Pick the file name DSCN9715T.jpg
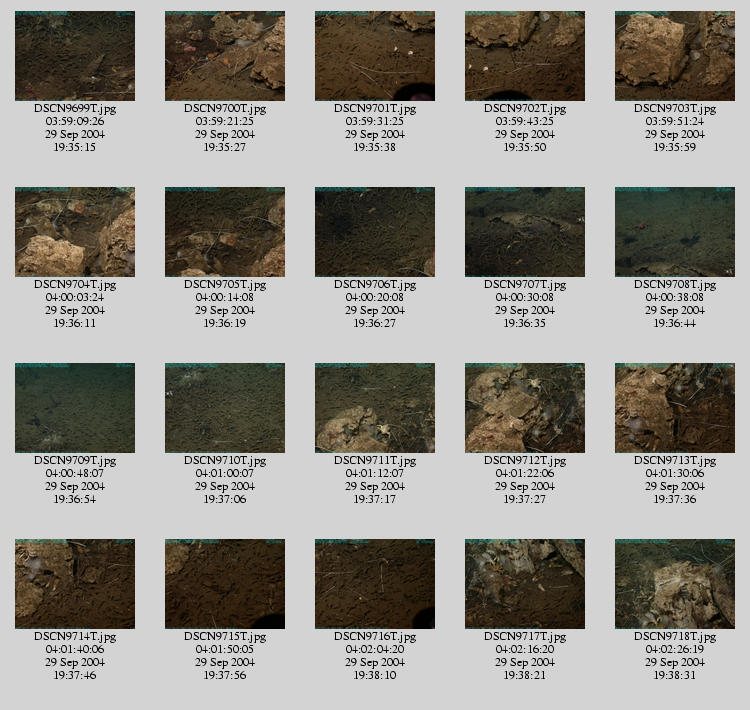The image size is (750, 710). coord(225,637)
